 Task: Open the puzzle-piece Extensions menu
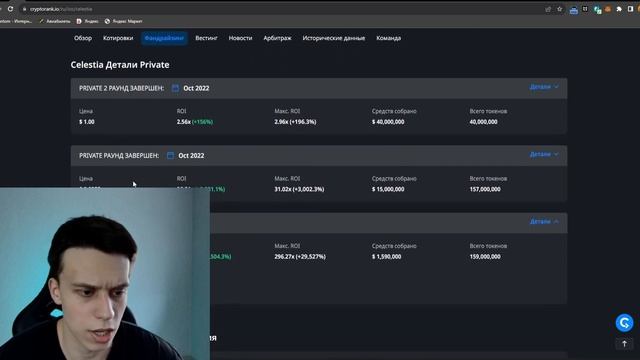click(619, 9)
